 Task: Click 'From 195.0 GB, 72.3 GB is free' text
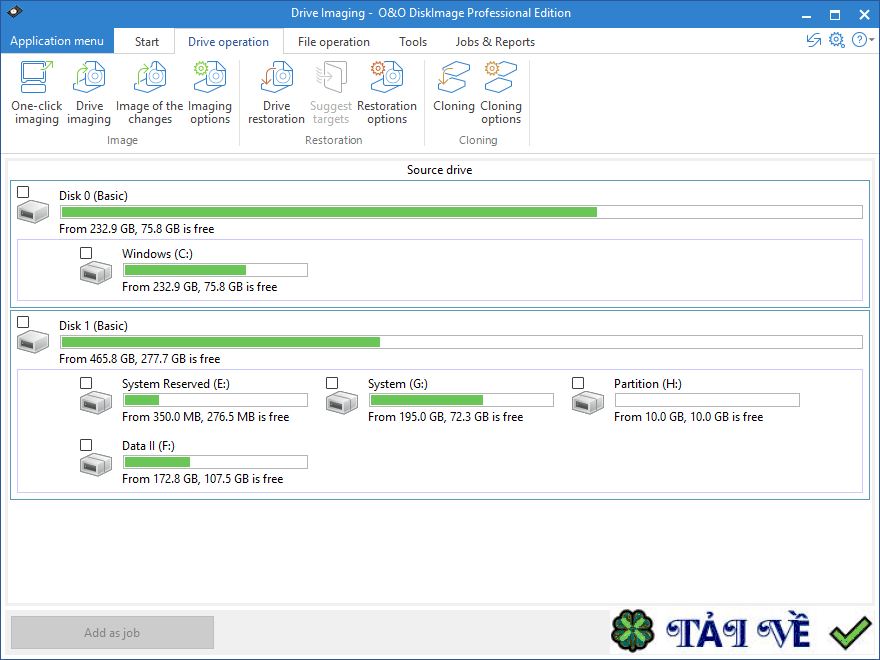446,417
